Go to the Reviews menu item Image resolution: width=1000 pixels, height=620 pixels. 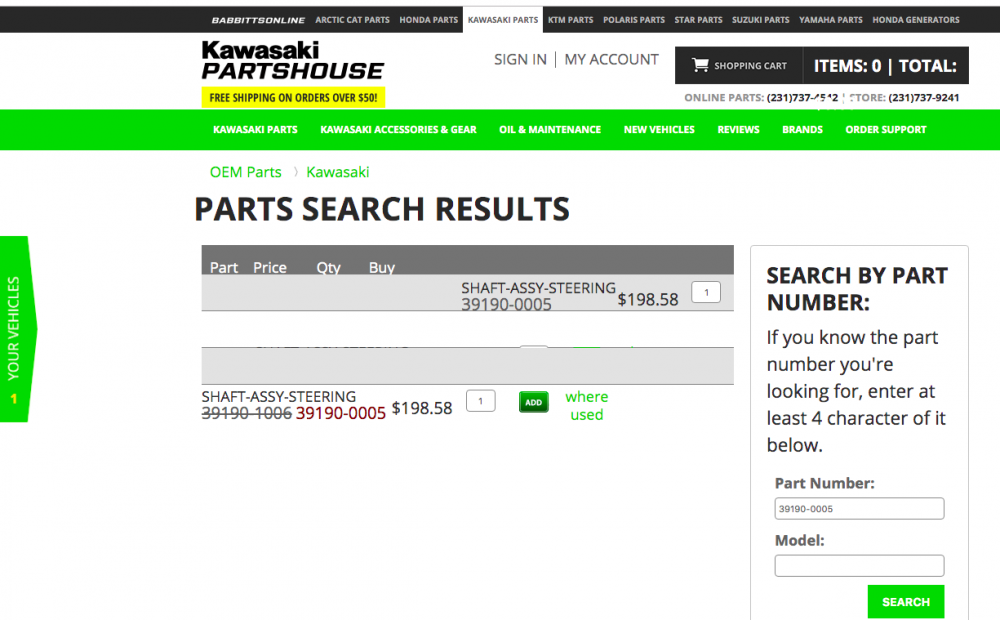point(738,129)
